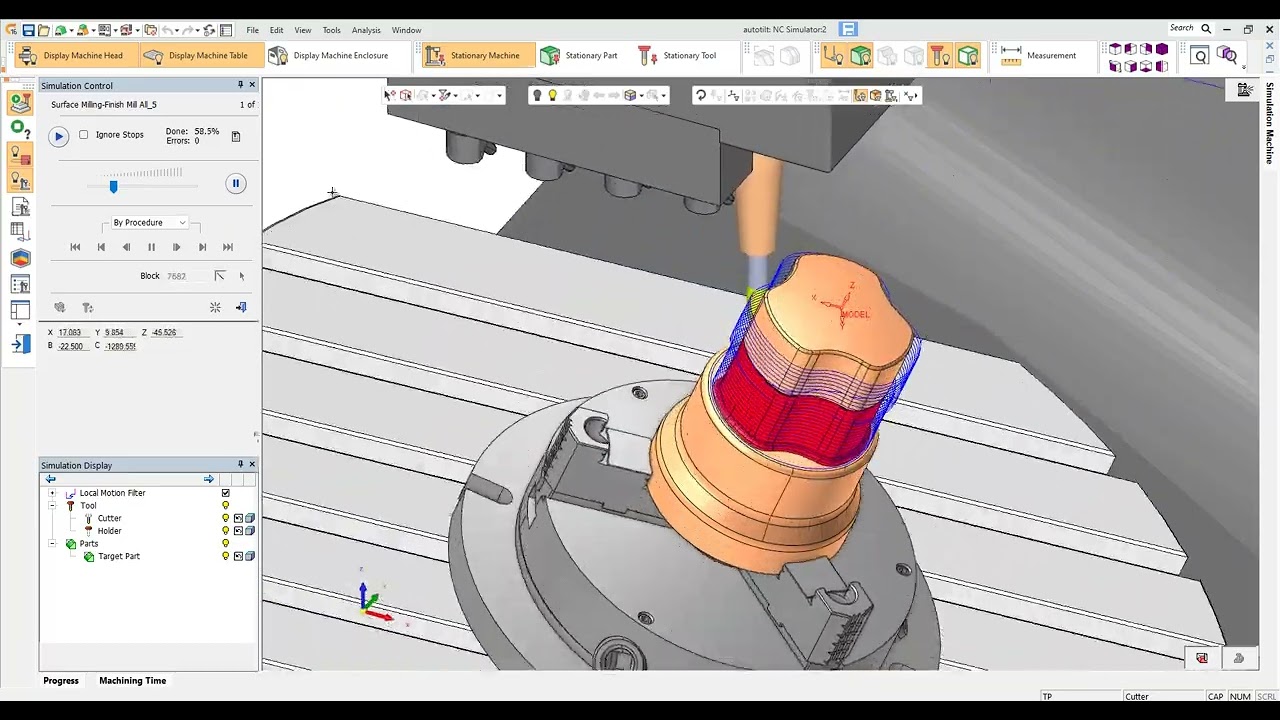Toggle the Local Motion Filter checkbox
Image resolution: width=1280 pixels, height=720 pixels.
pyautogui.click(x=226, y=493)
